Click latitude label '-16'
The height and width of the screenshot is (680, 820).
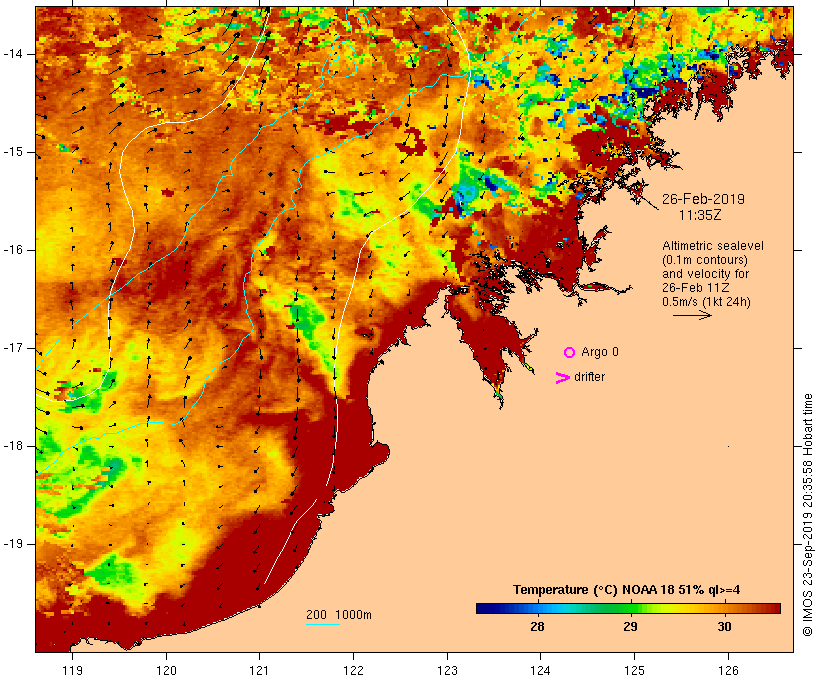coord(12,250)
